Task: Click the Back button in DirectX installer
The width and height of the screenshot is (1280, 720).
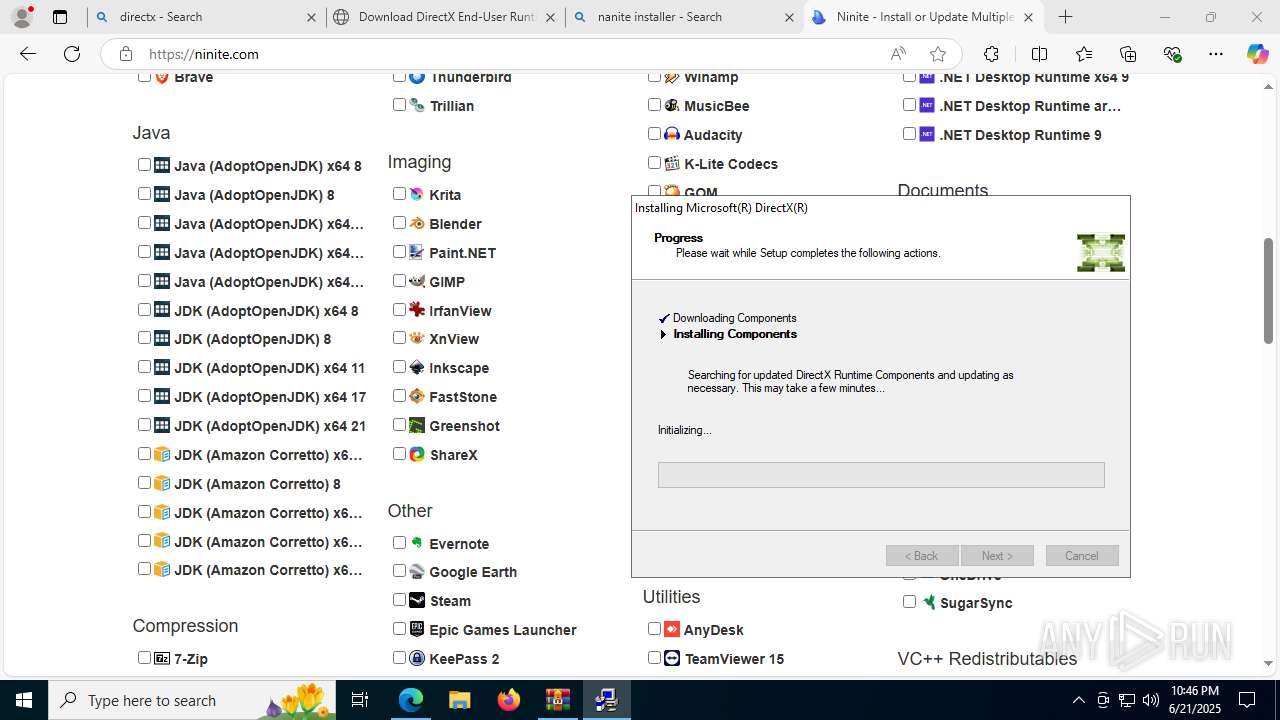Action: pos(922,555)
